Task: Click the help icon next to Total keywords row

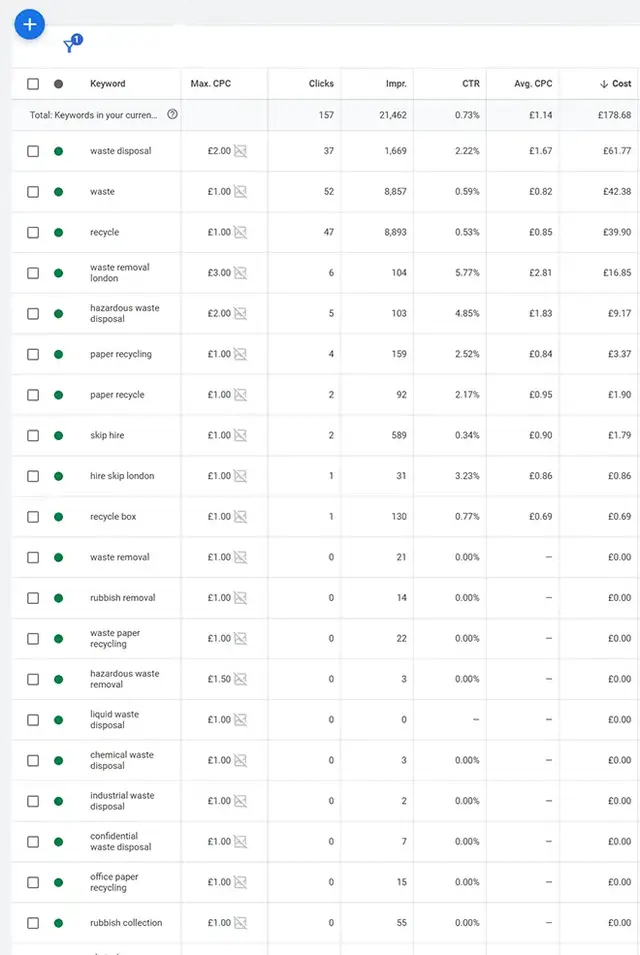Action: coord(172,115)
